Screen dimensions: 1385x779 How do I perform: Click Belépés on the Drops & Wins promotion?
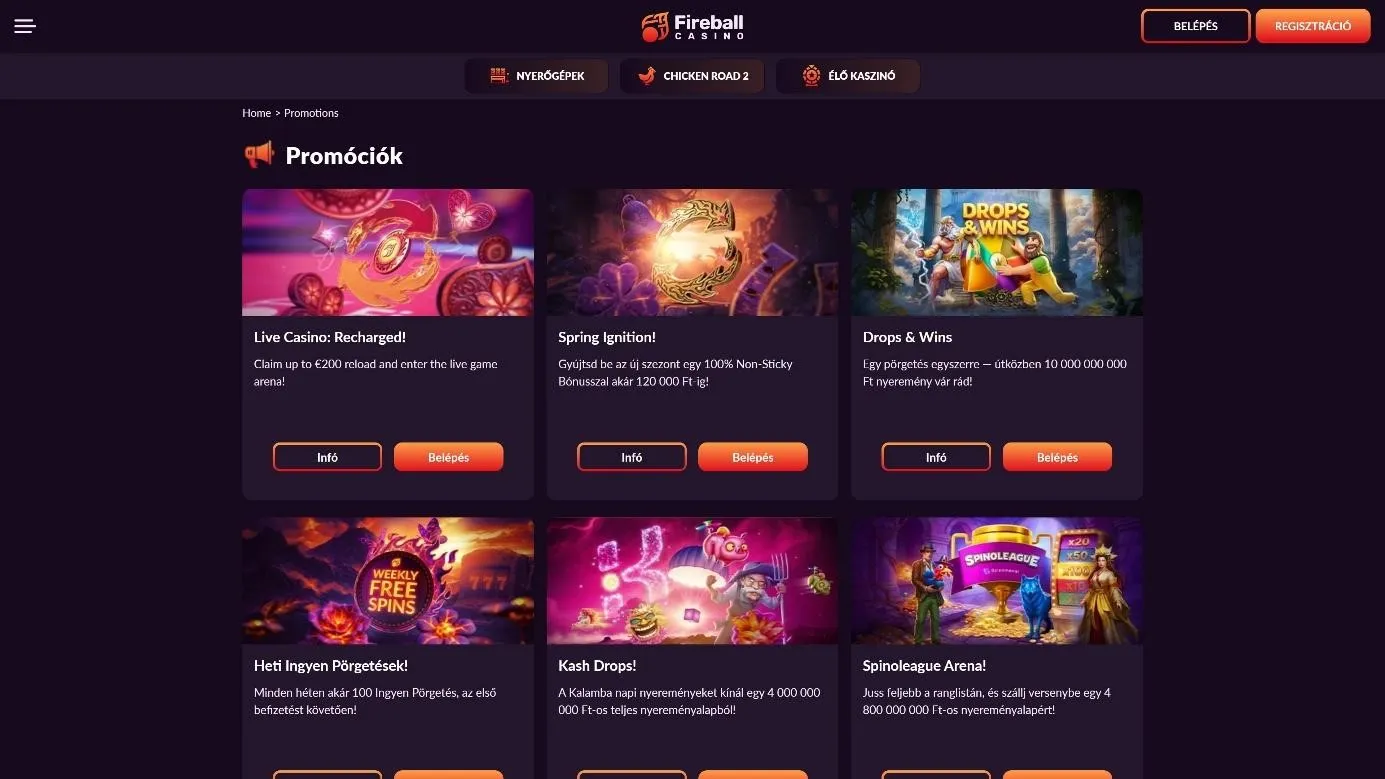(x=1057, y=457)
